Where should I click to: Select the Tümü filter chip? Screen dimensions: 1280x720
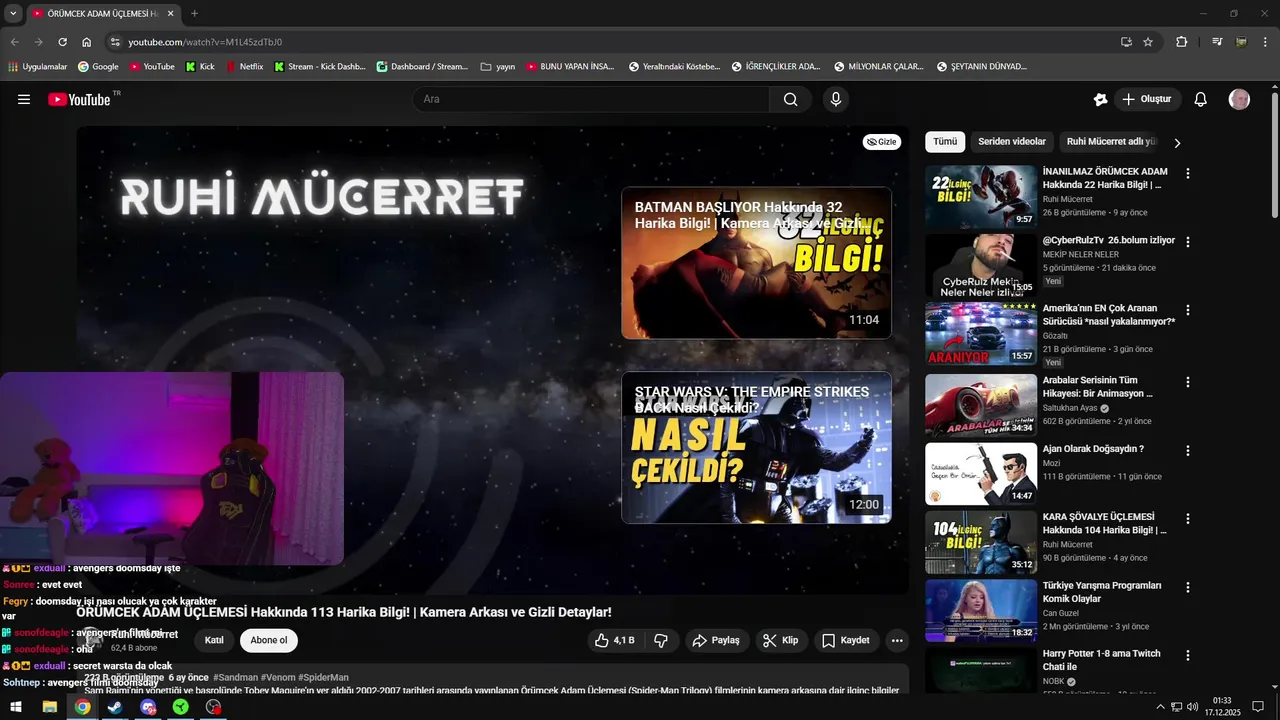pyautogui.click(x=945, y=142)
